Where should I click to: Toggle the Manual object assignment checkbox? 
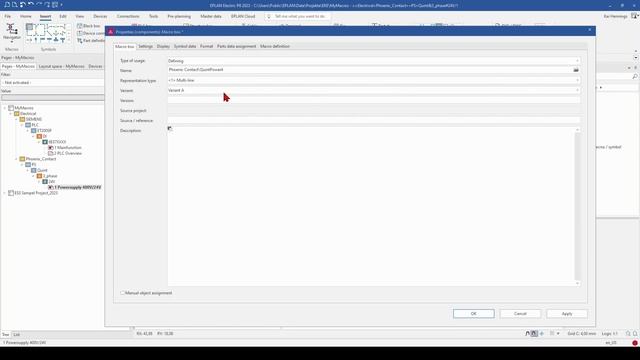(x=122, y=293)
